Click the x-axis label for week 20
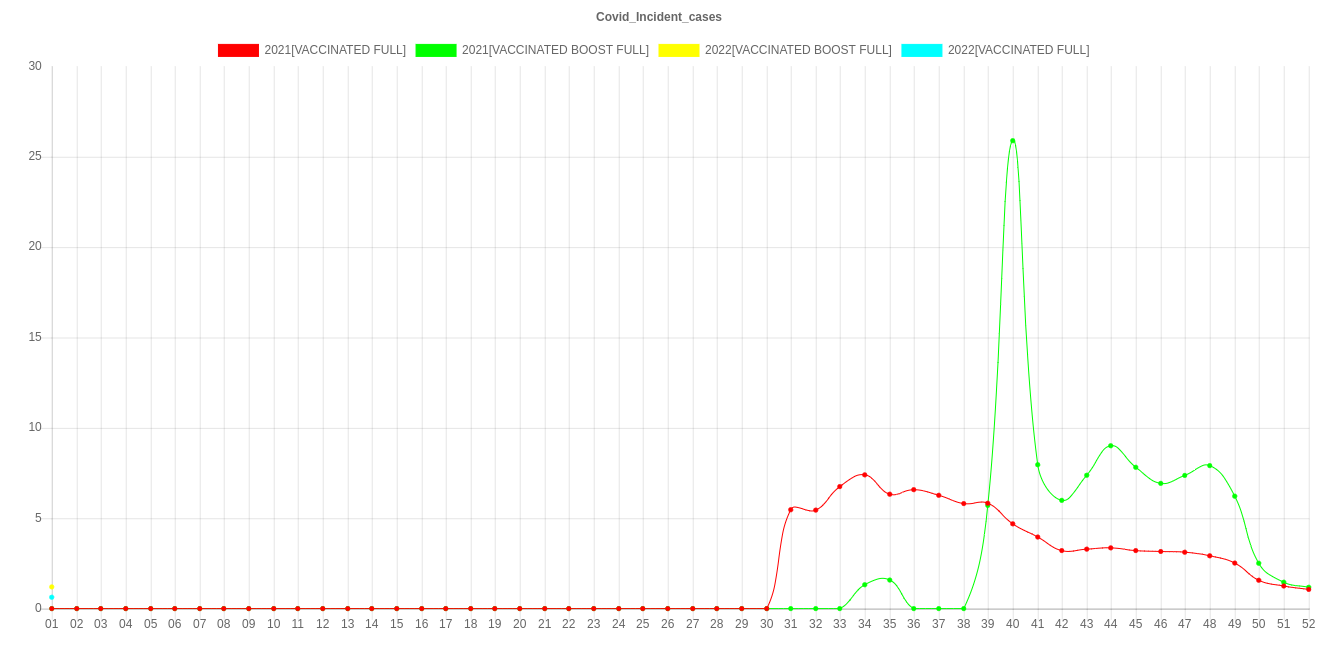 coord(520,624)
